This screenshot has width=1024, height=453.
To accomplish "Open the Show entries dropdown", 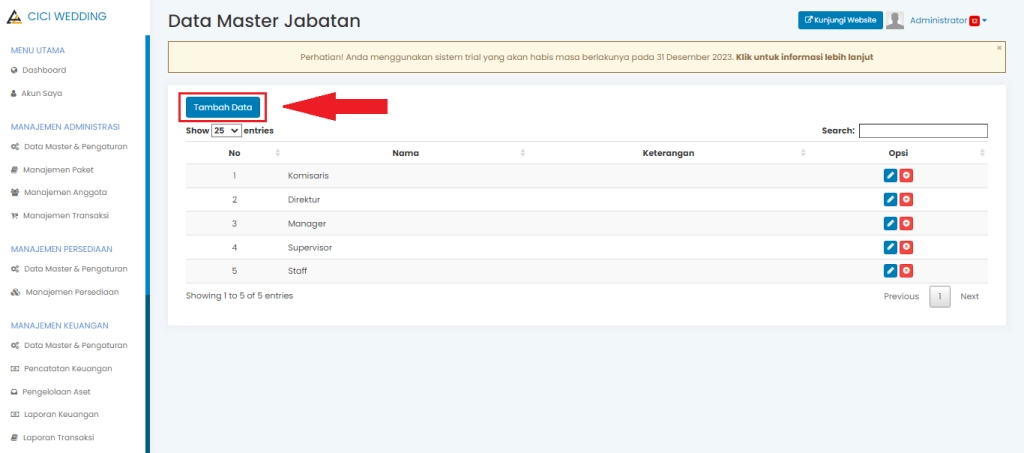I will (227, 131).
